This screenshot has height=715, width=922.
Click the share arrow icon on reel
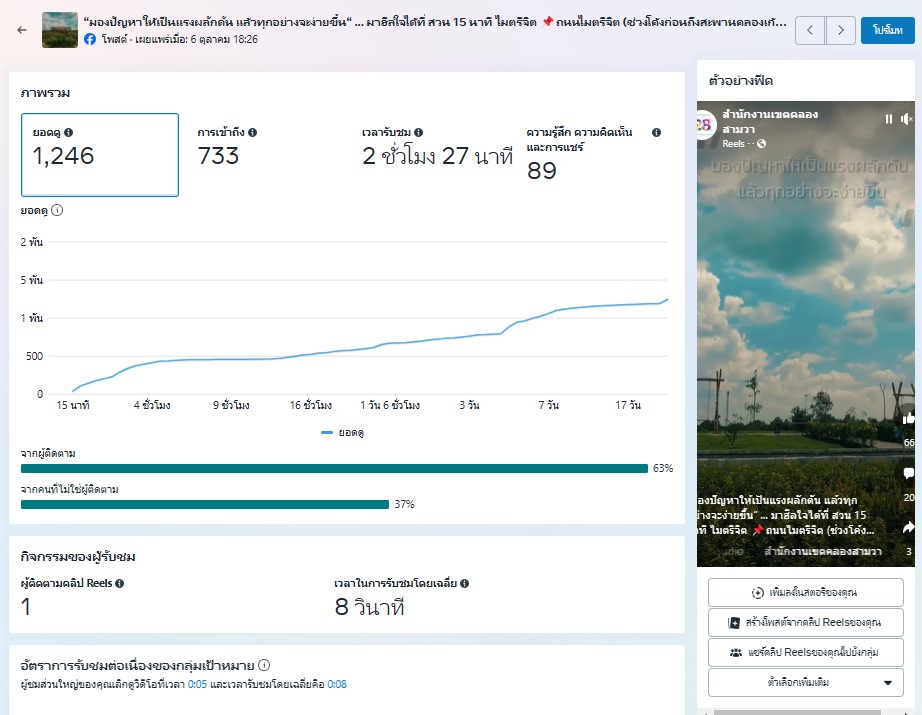(908, 527)
